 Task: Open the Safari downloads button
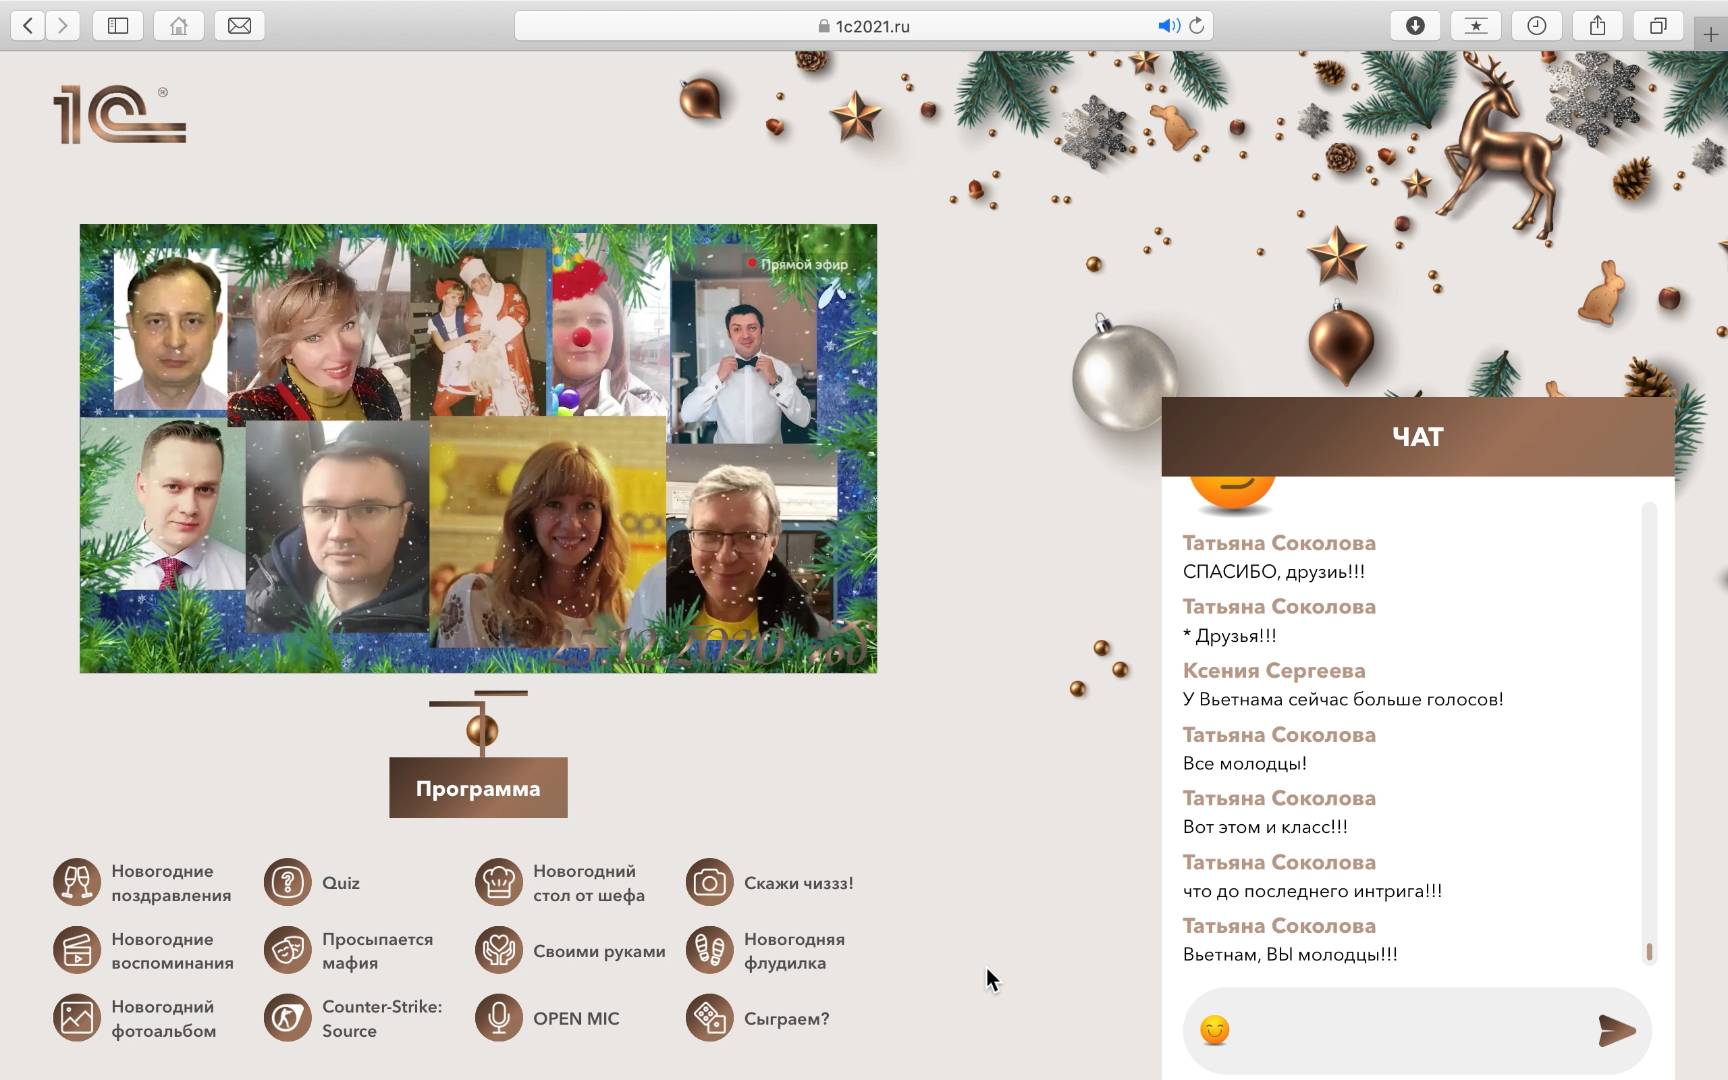(1415, 26)
